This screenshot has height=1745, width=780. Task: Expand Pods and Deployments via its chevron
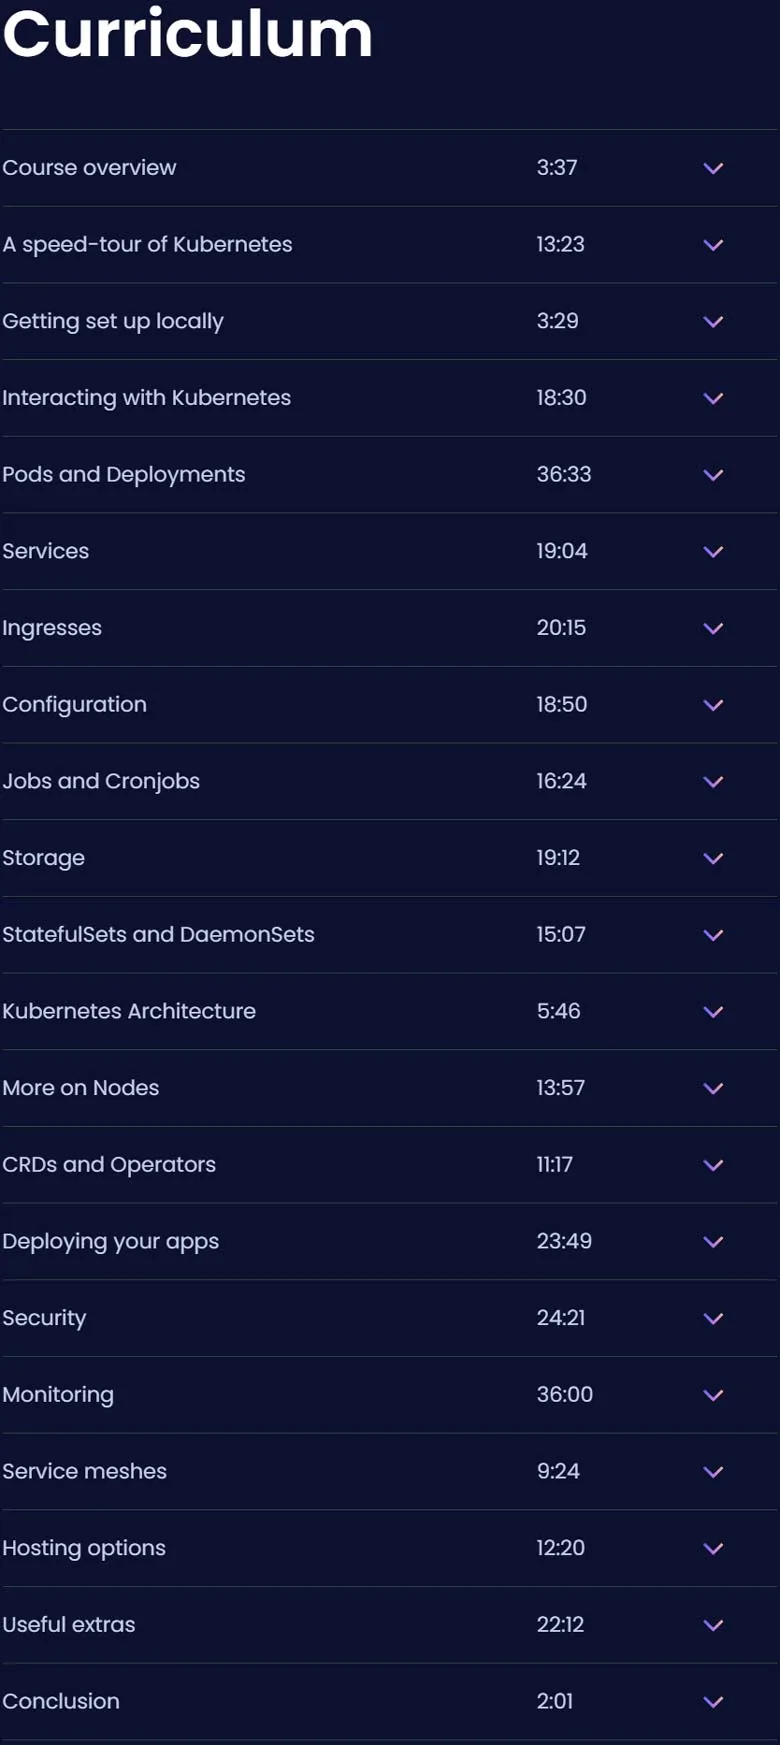click(x=713, y=475)
